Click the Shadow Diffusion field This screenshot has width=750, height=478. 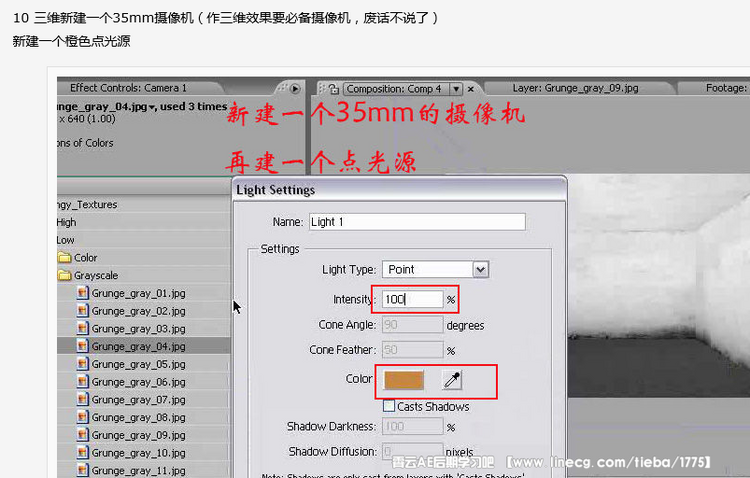412,451
